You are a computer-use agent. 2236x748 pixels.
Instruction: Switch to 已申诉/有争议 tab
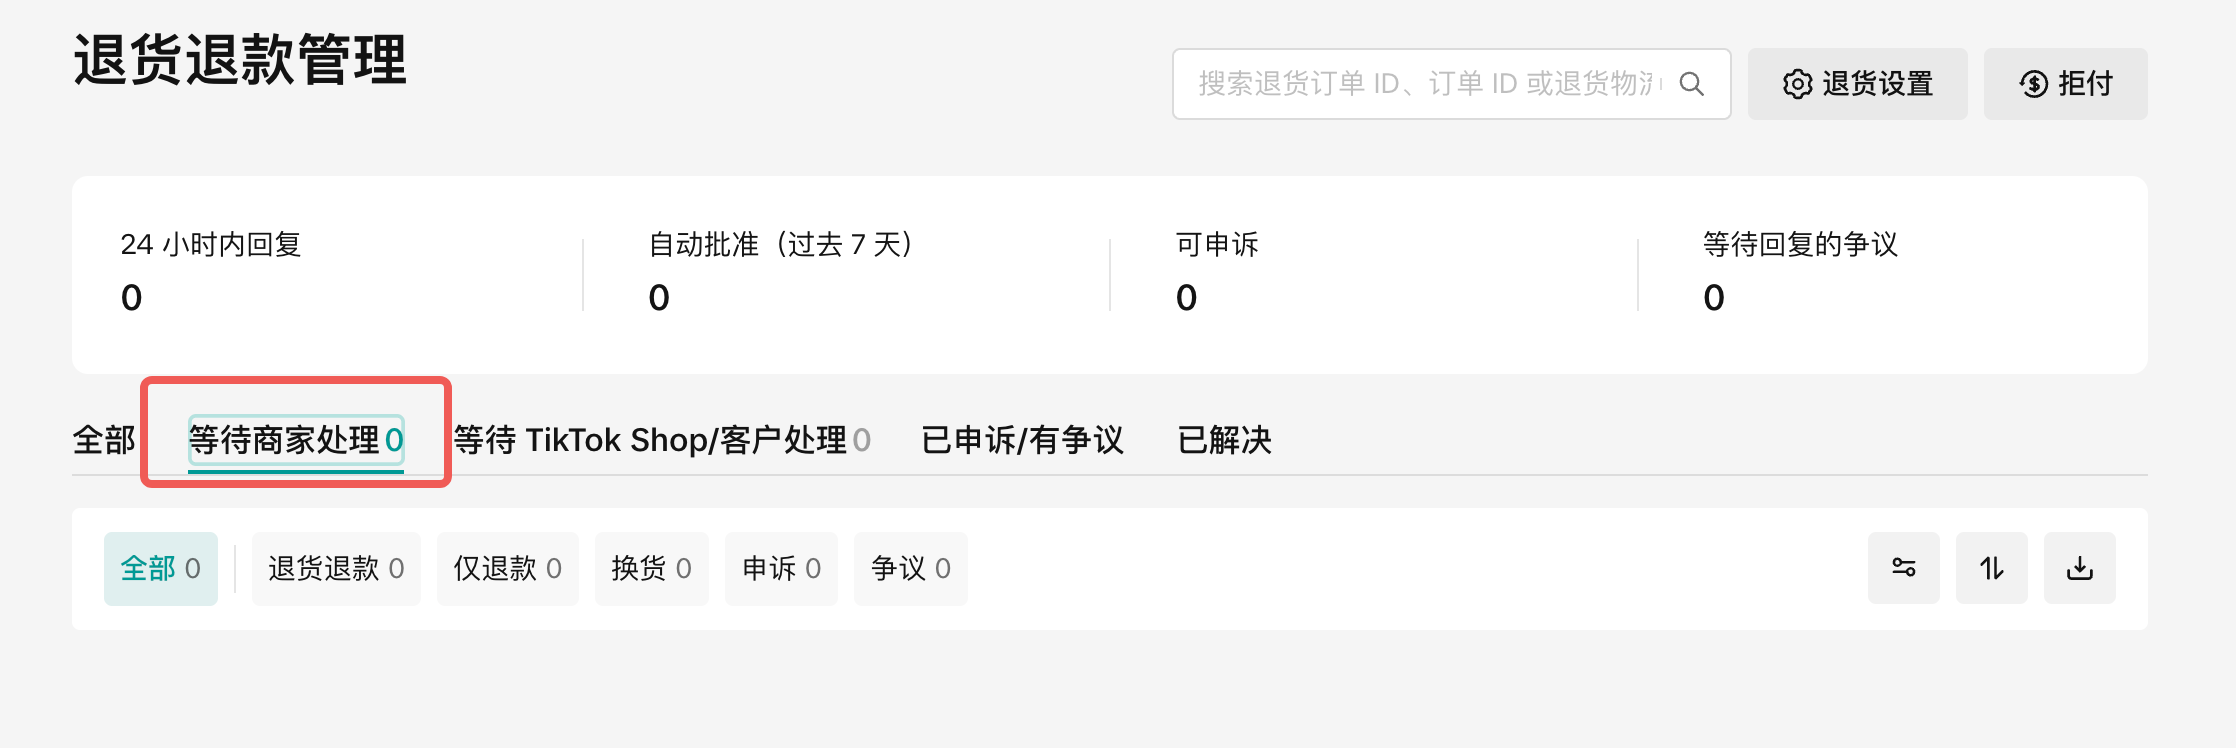click(x=1022, y=440)
